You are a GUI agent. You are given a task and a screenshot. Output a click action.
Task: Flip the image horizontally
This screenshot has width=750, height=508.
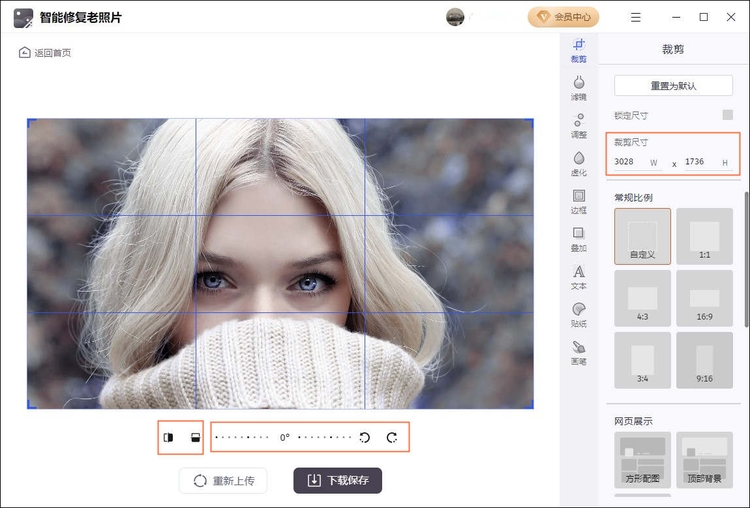tap(168, 437)
